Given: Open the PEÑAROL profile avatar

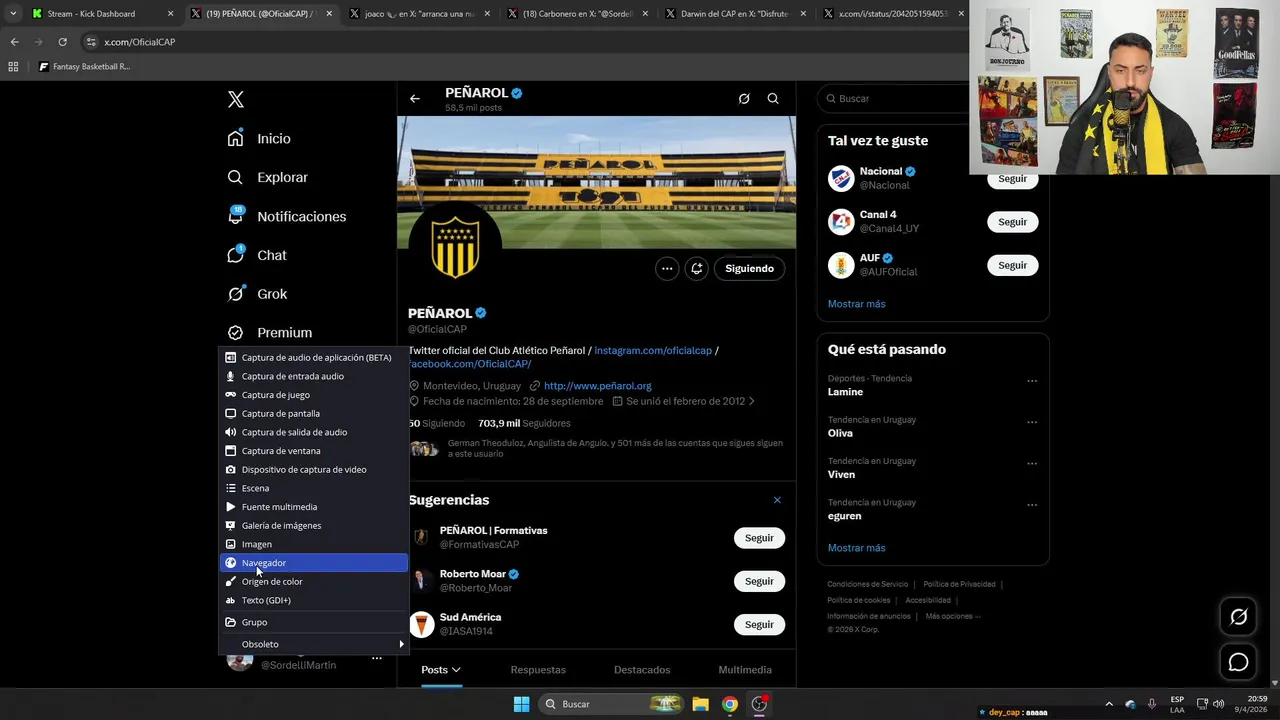Looking at the screenshot, I should [455, 247].
